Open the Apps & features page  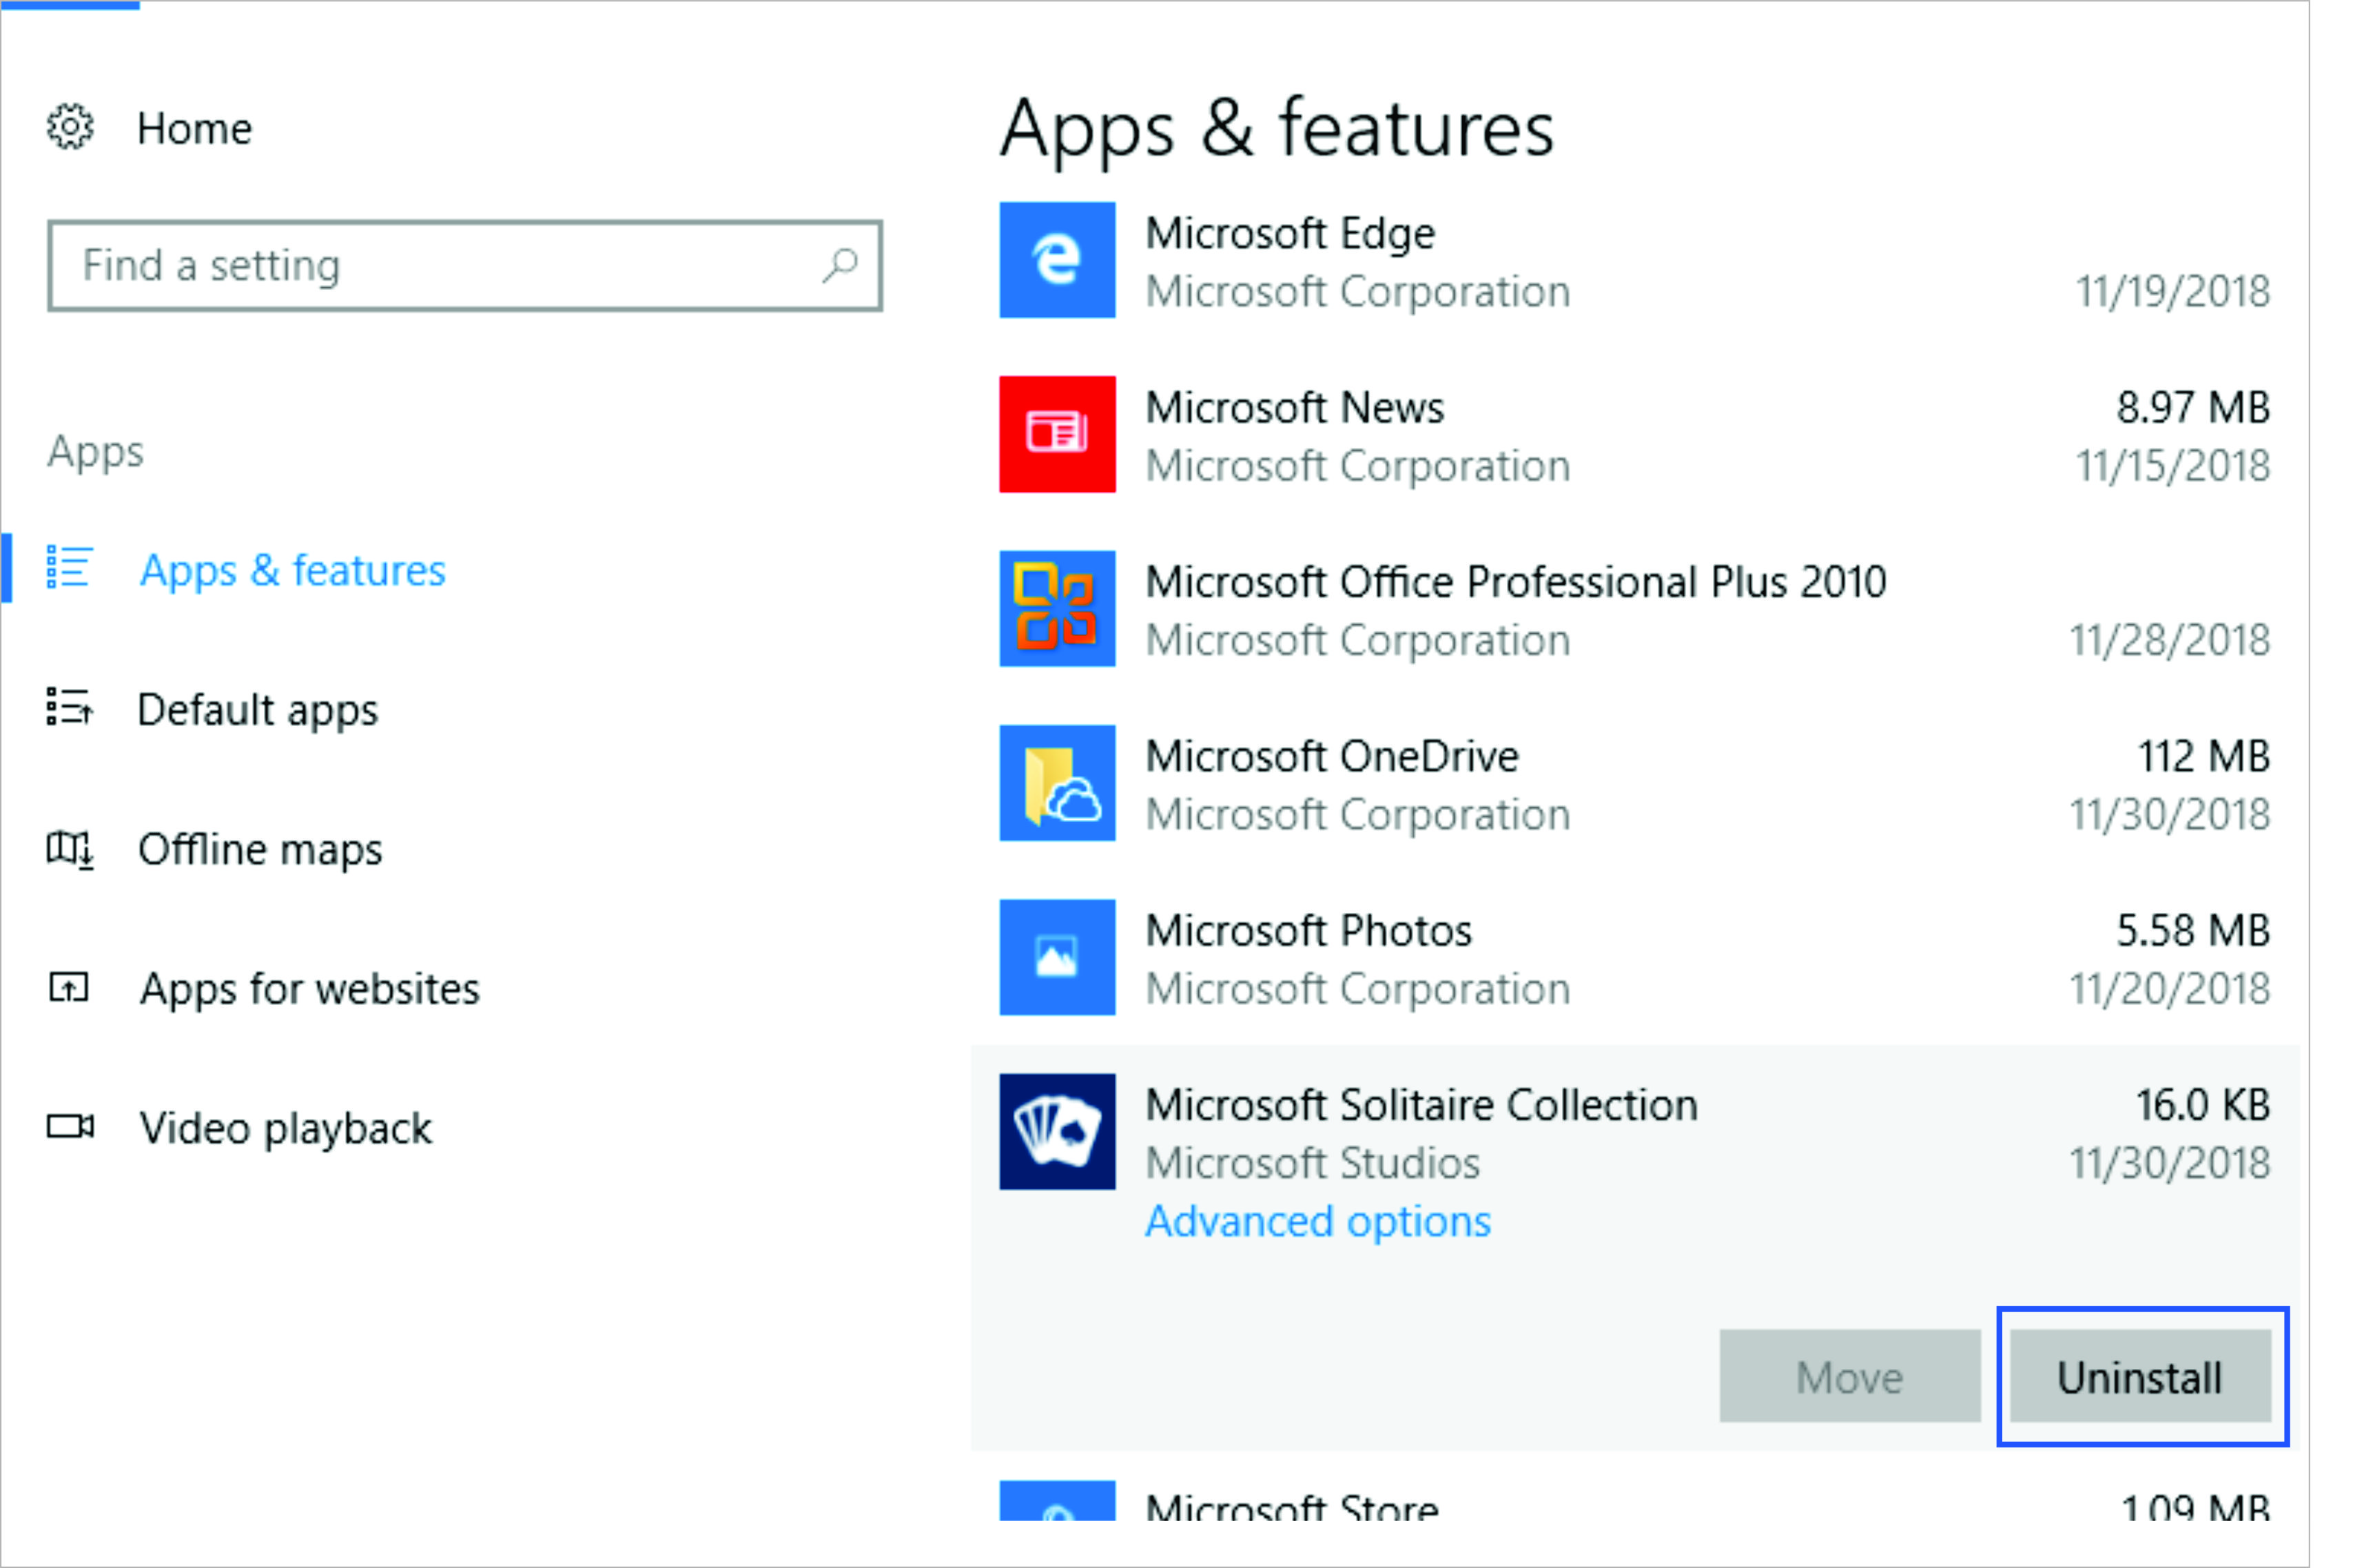(x=292, y=570)
